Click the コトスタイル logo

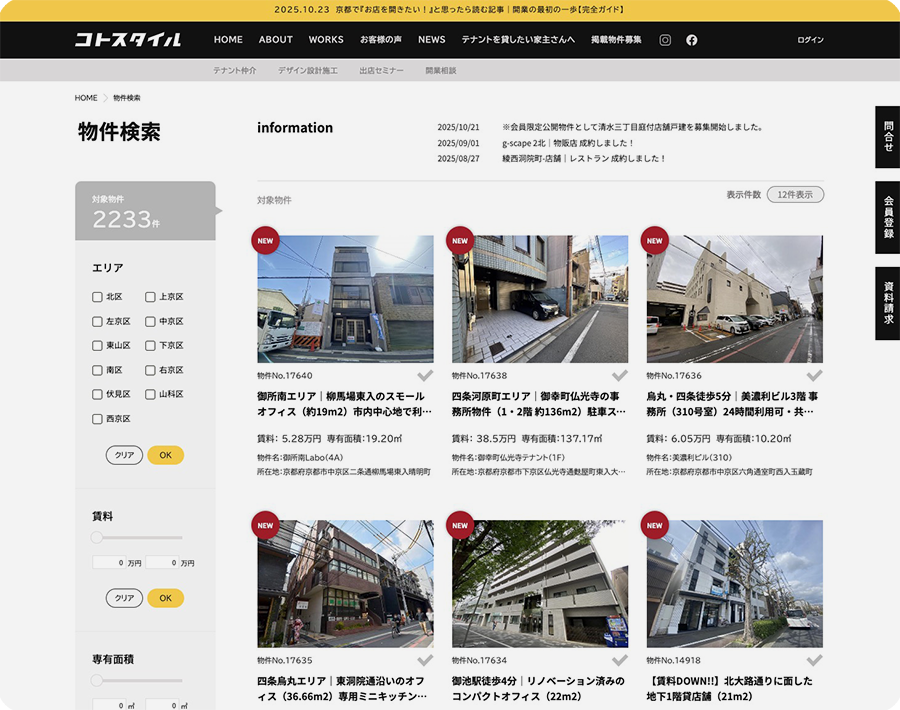(x=128, y=40)
